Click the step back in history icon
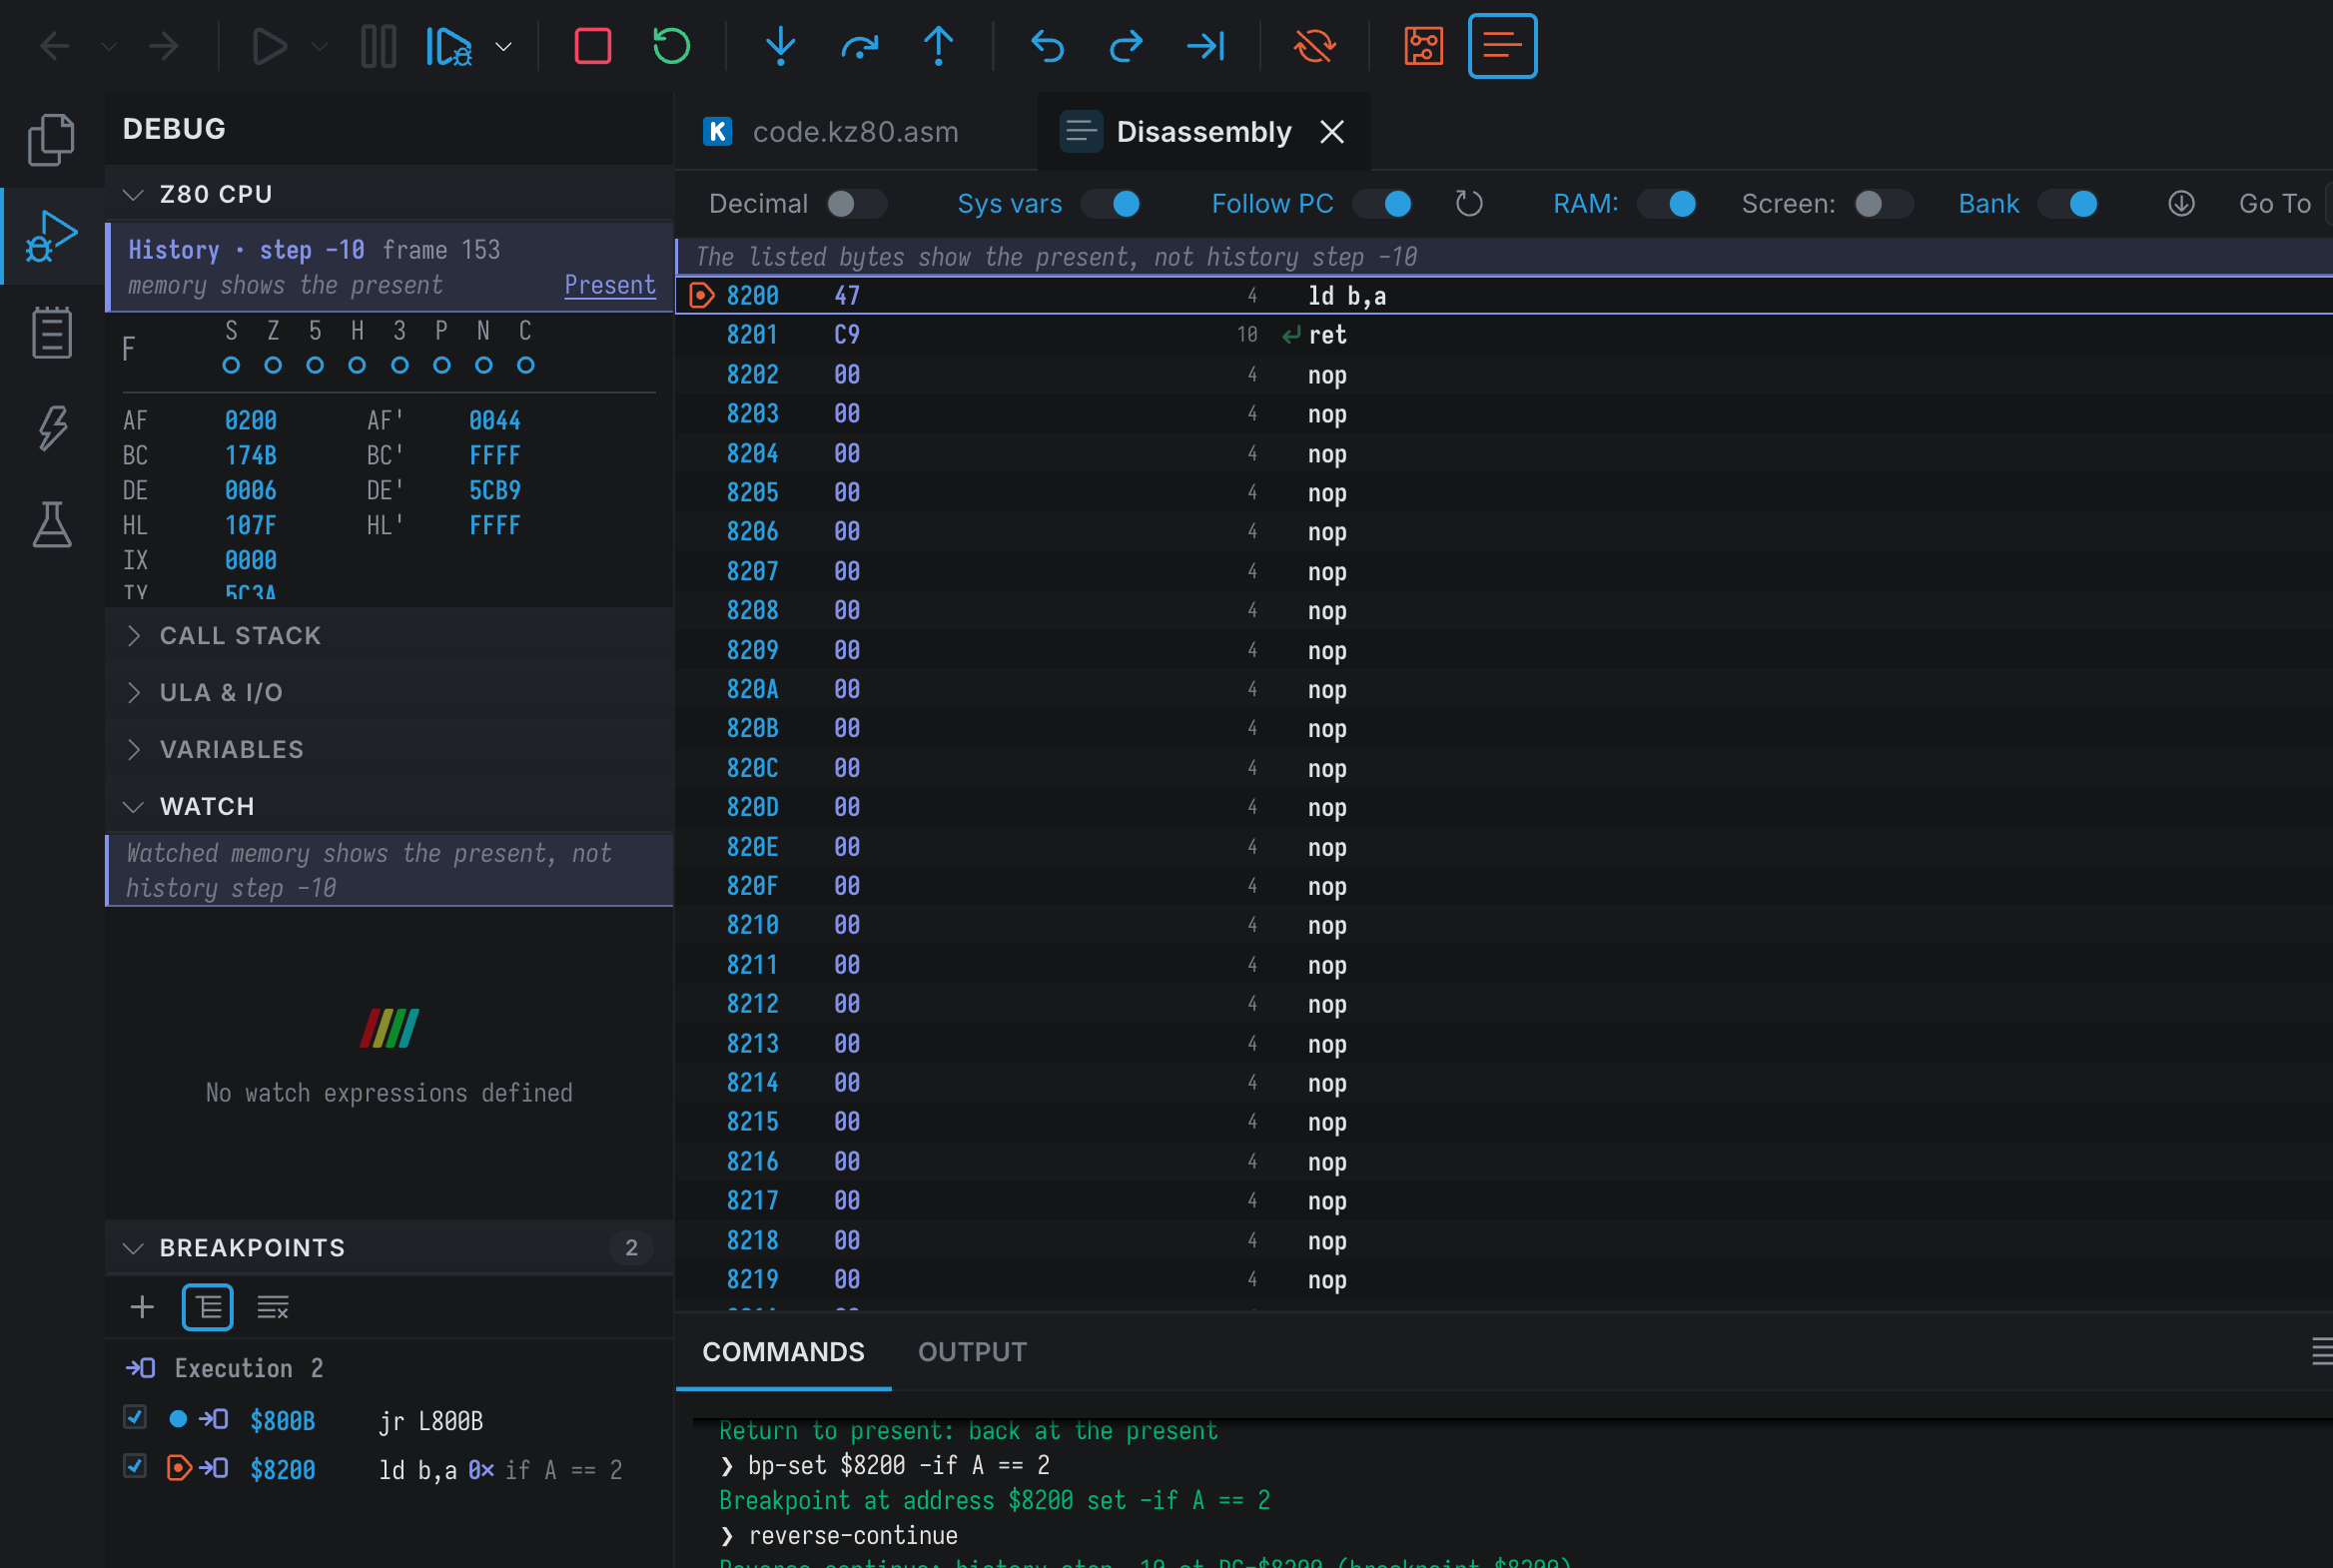The height and width of the screenshot is (1568, 2333). coord(1047,46)
